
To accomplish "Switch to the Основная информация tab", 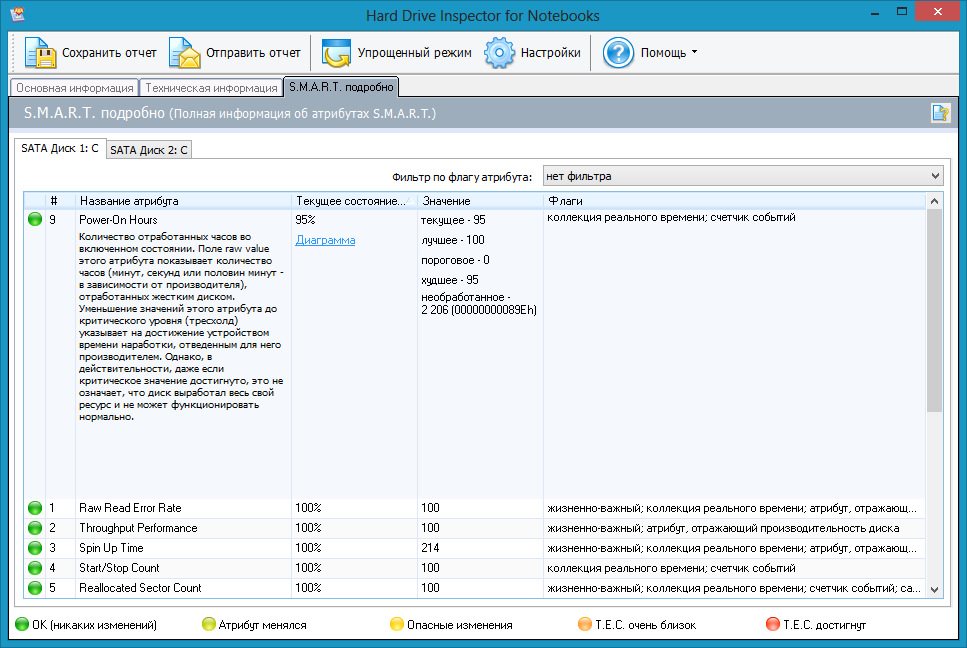I will pos(75,88).
